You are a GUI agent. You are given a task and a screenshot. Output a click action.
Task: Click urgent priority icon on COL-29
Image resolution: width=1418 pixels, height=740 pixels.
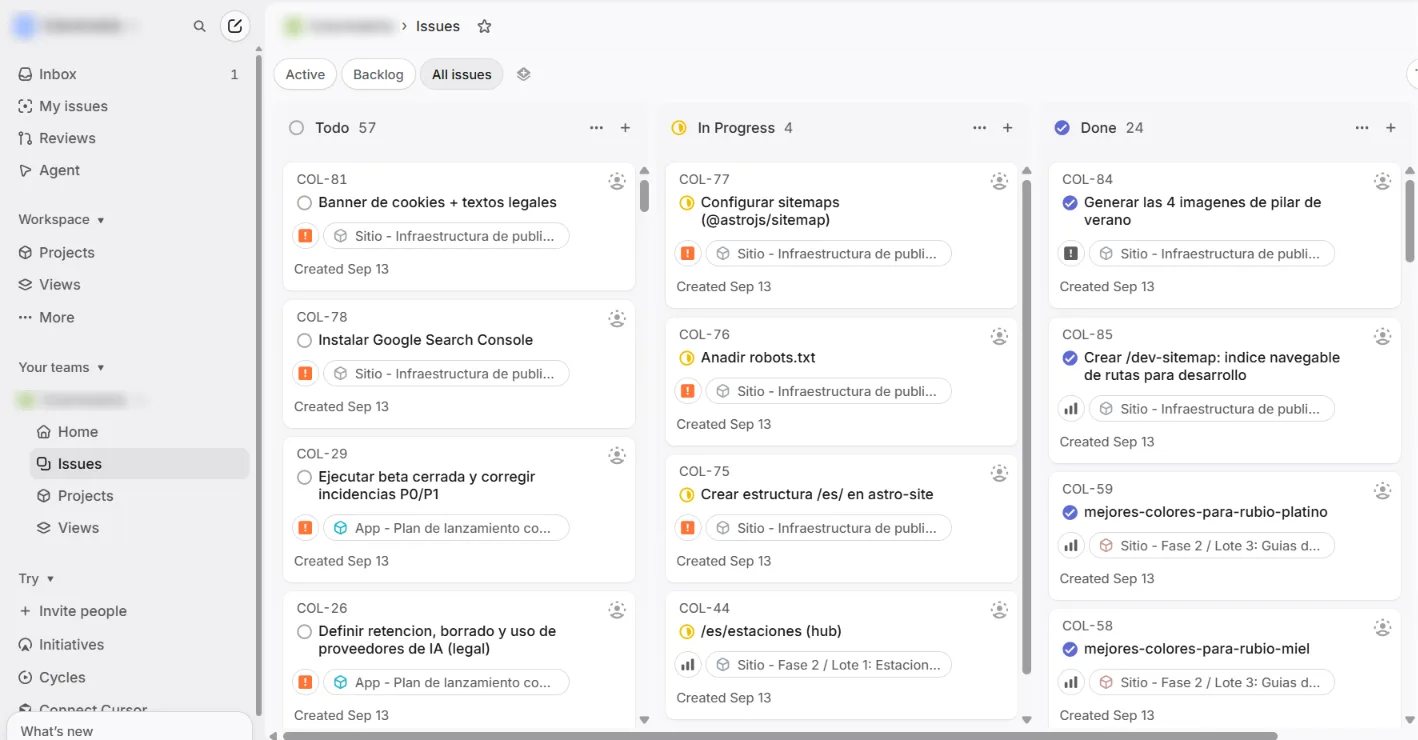[306, 528]
